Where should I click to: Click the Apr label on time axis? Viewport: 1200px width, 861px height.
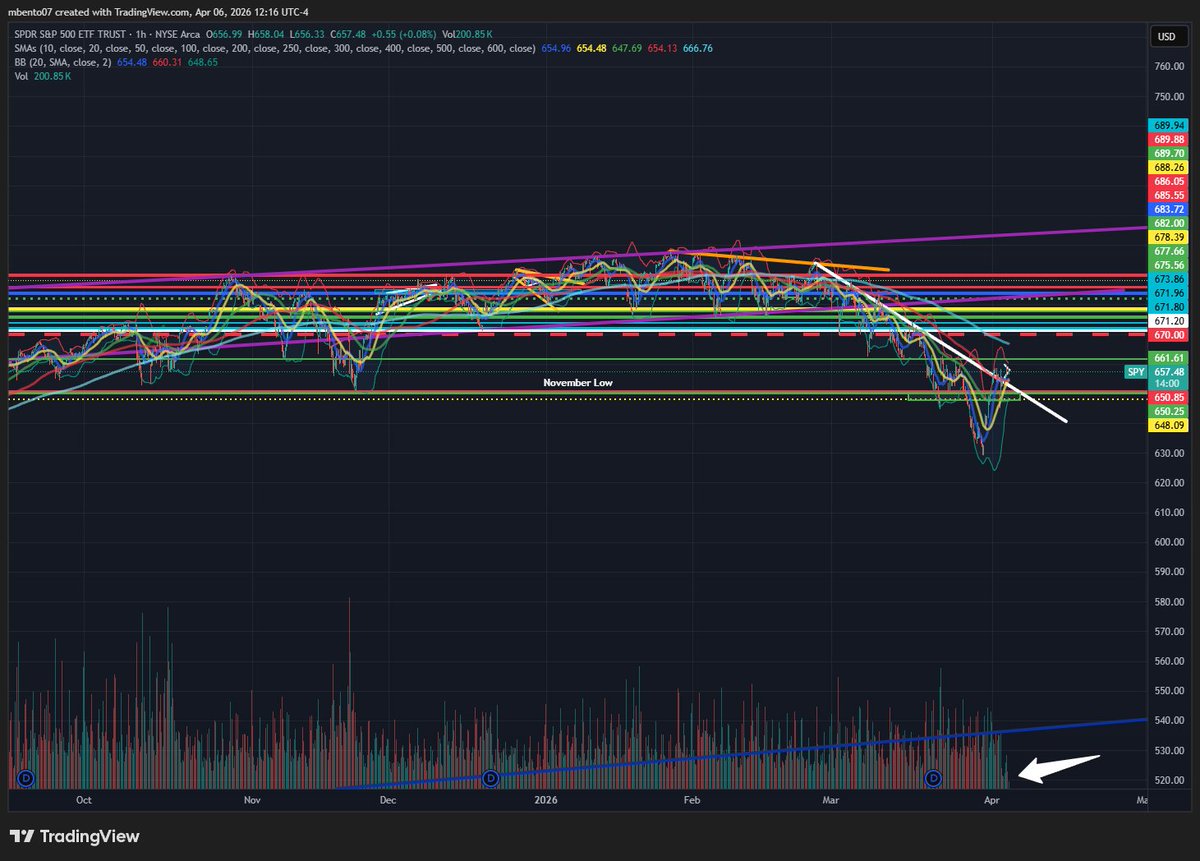[x=991, y=800]
